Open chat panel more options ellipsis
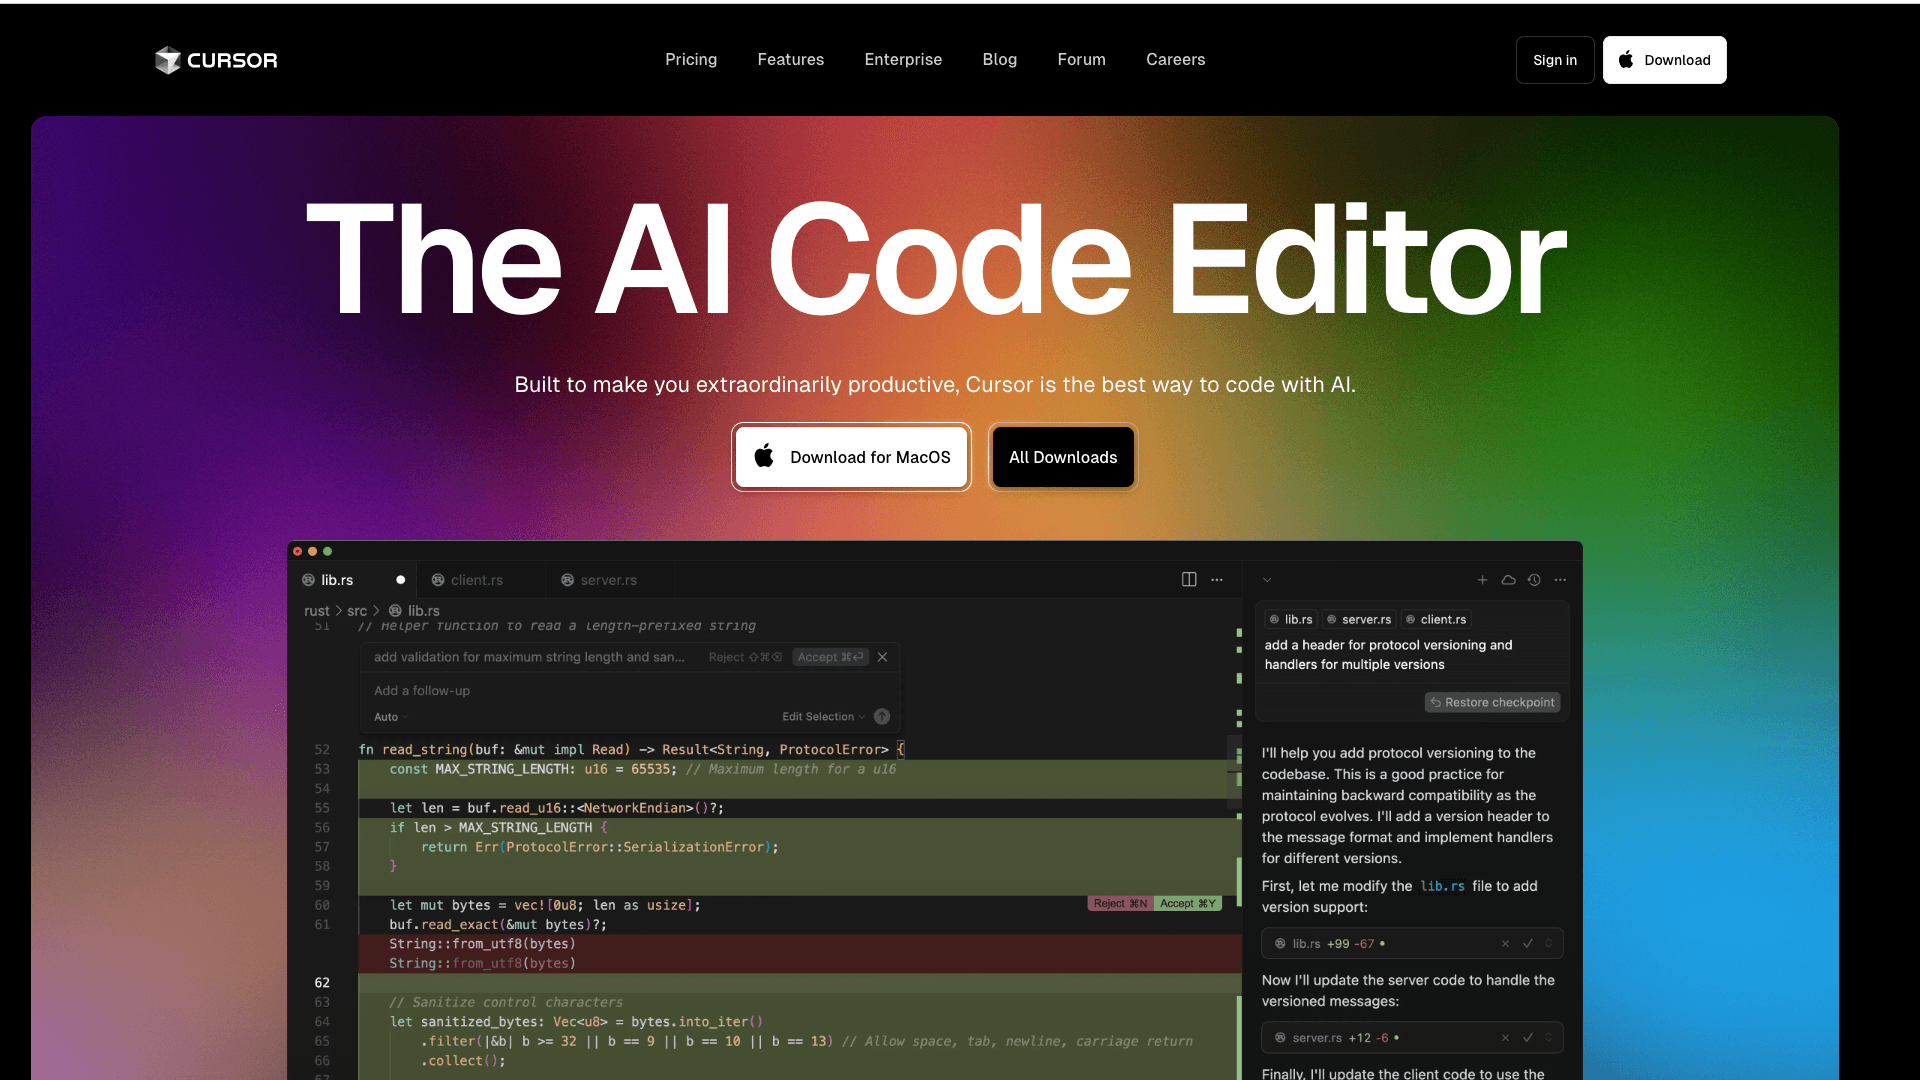This screenshot has width=1920, height=1080. pos(1560,580)
